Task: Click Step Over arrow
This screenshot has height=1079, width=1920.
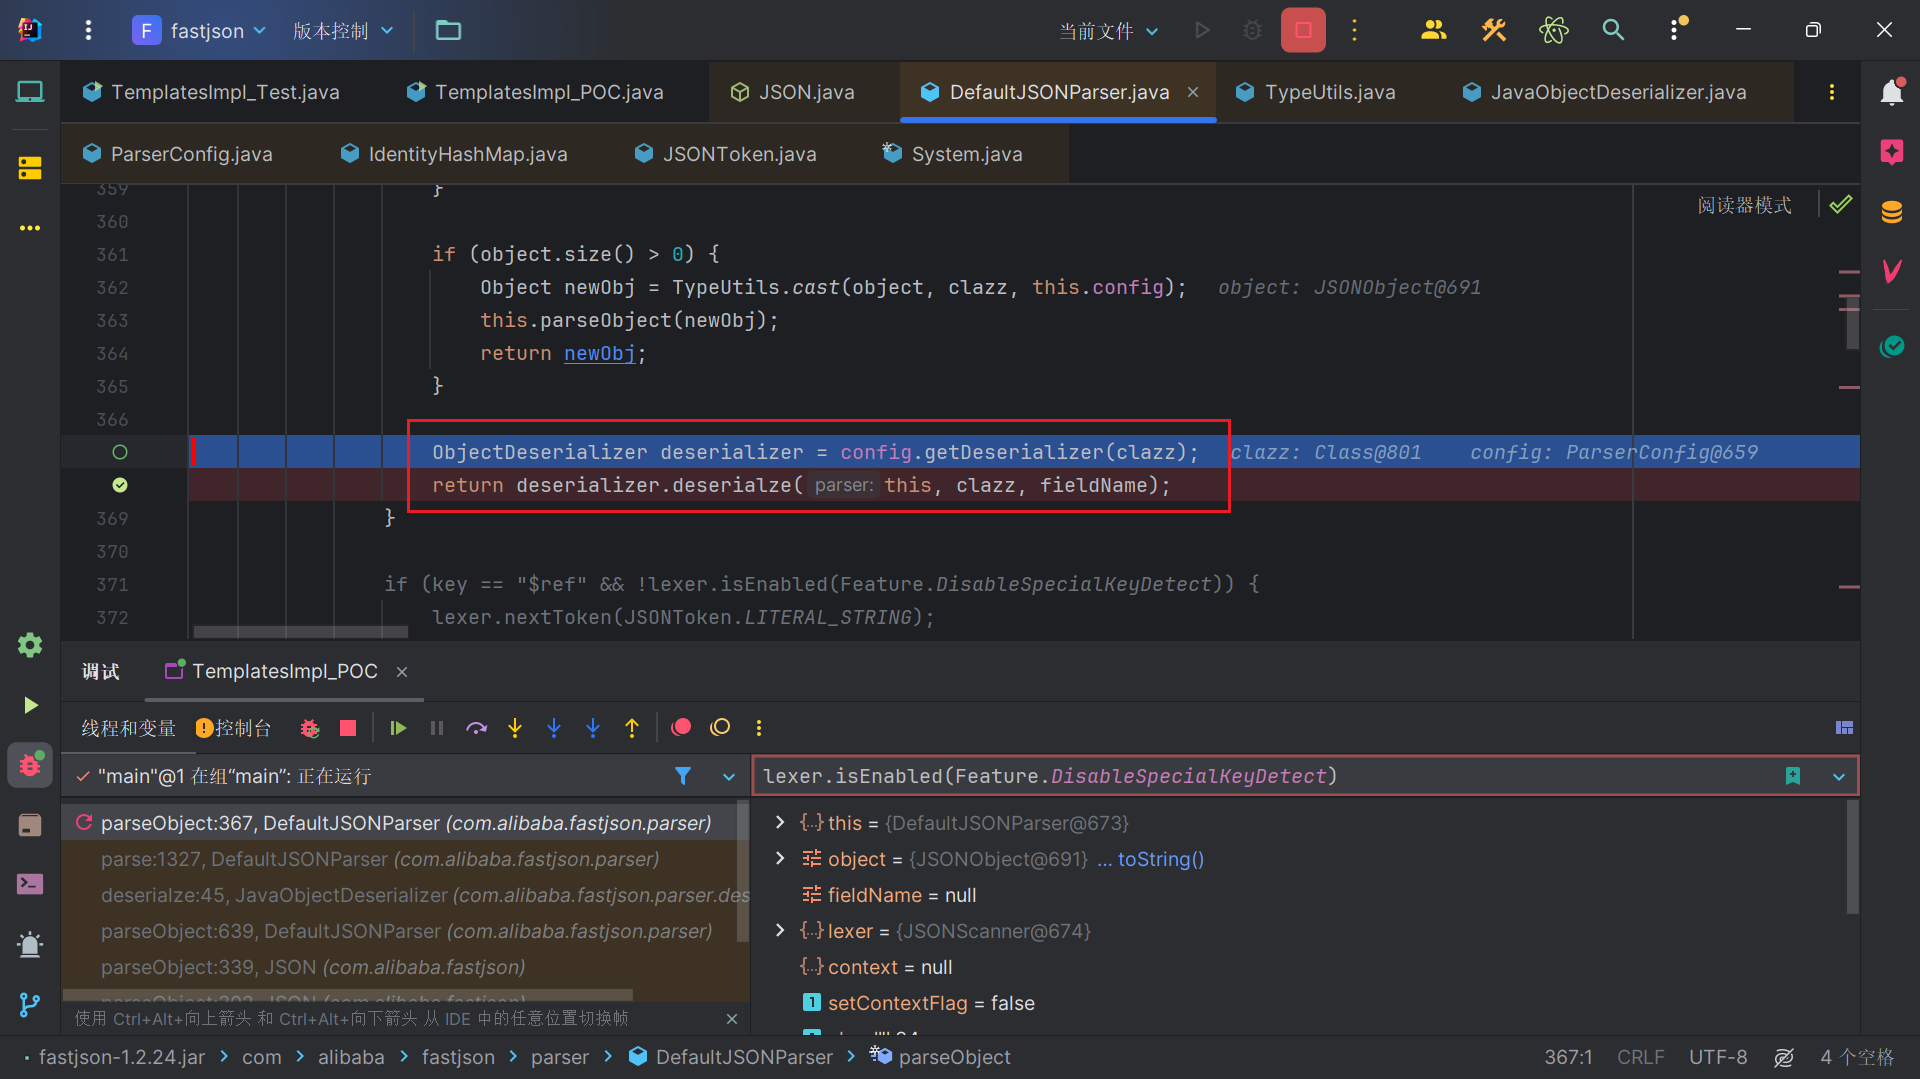Action: [x=476, y=728]
